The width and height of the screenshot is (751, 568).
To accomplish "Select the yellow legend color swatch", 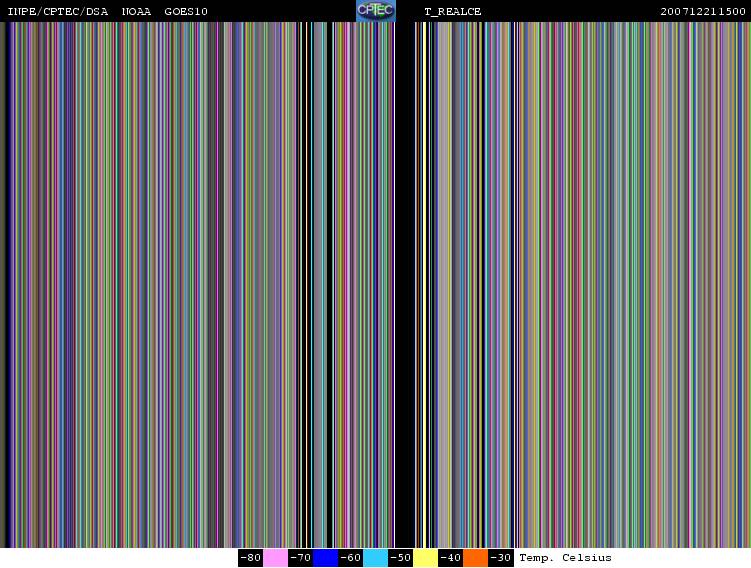I will coord(425,558).
